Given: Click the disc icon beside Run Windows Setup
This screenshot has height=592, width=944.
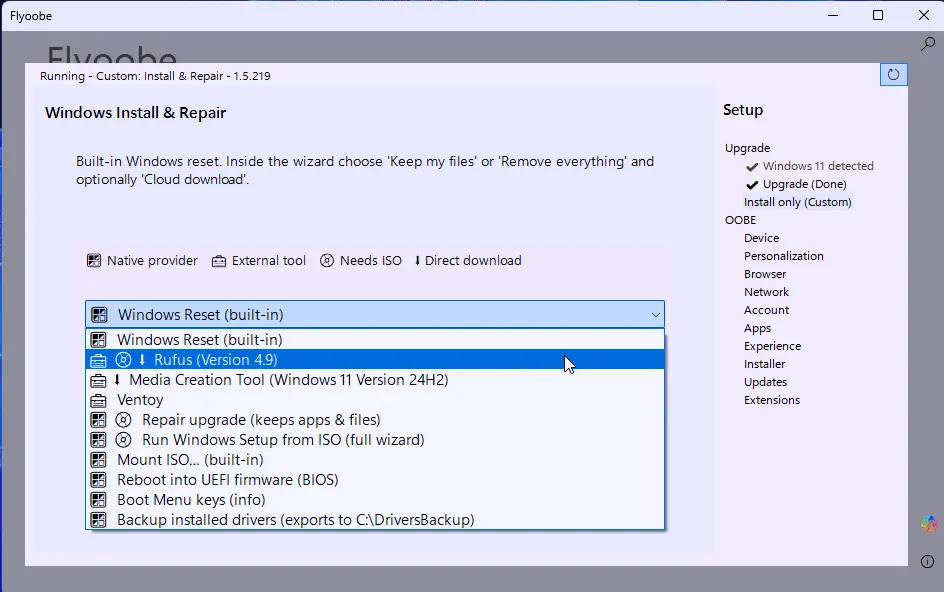Looking at the screenshot, I should tap(123, 440).
